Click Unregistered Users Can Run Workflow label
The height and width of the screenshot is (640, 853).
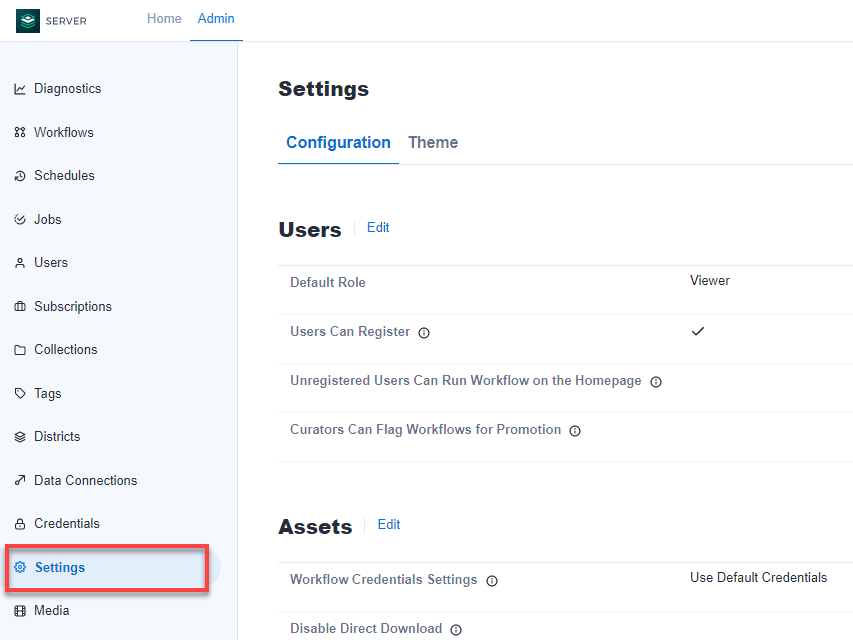[466, 380]
